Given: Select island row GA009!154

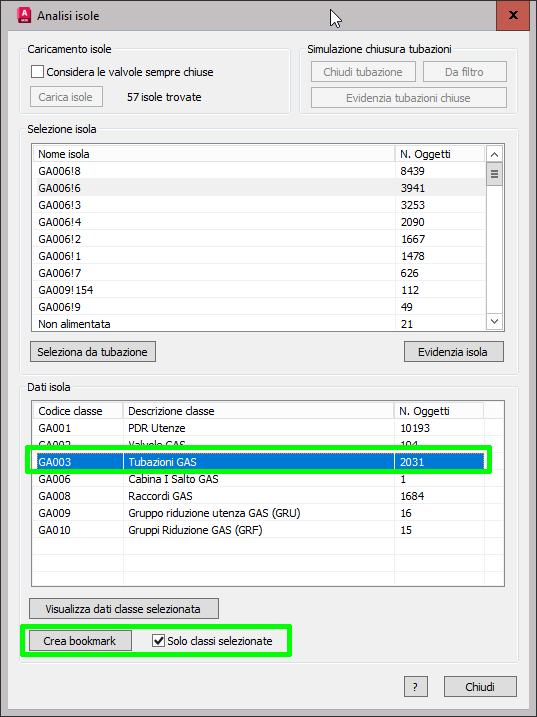Looking at the screenshot, I should (259, 289).
